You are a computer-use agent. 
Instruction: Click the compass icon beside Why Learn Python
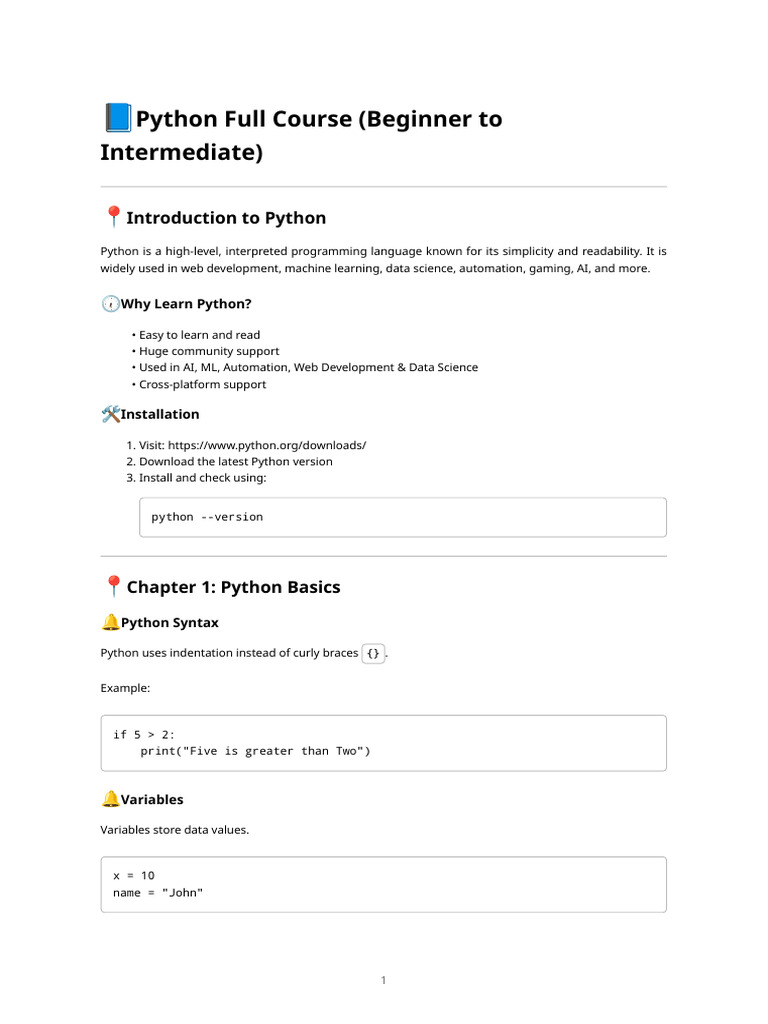pos(110,304)
